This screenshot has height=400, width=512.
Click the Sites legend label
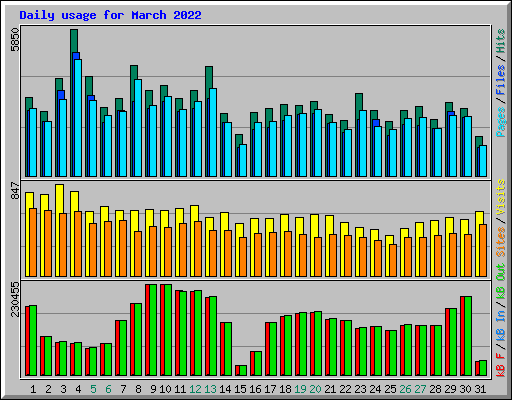[x=501, y=242]
